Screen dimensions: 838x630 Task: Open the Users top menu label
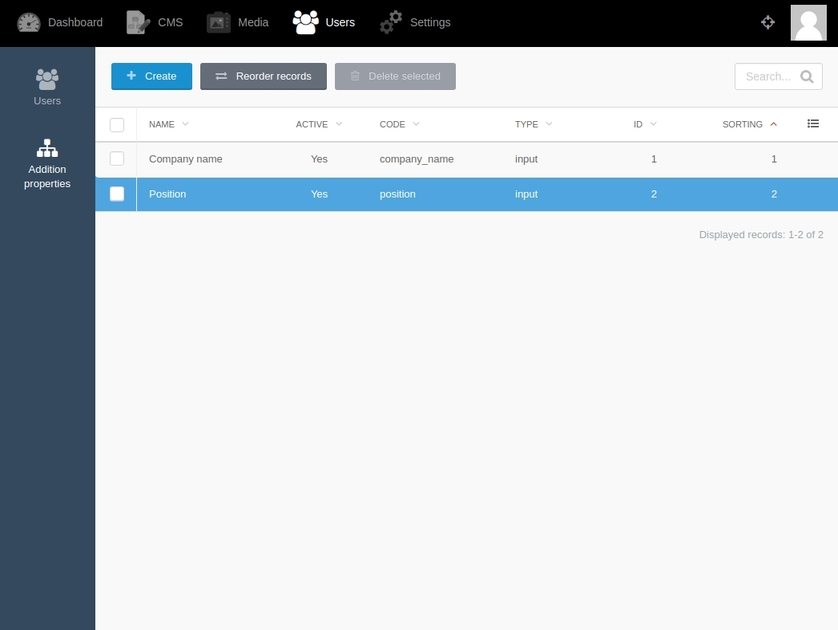point(340,22)
